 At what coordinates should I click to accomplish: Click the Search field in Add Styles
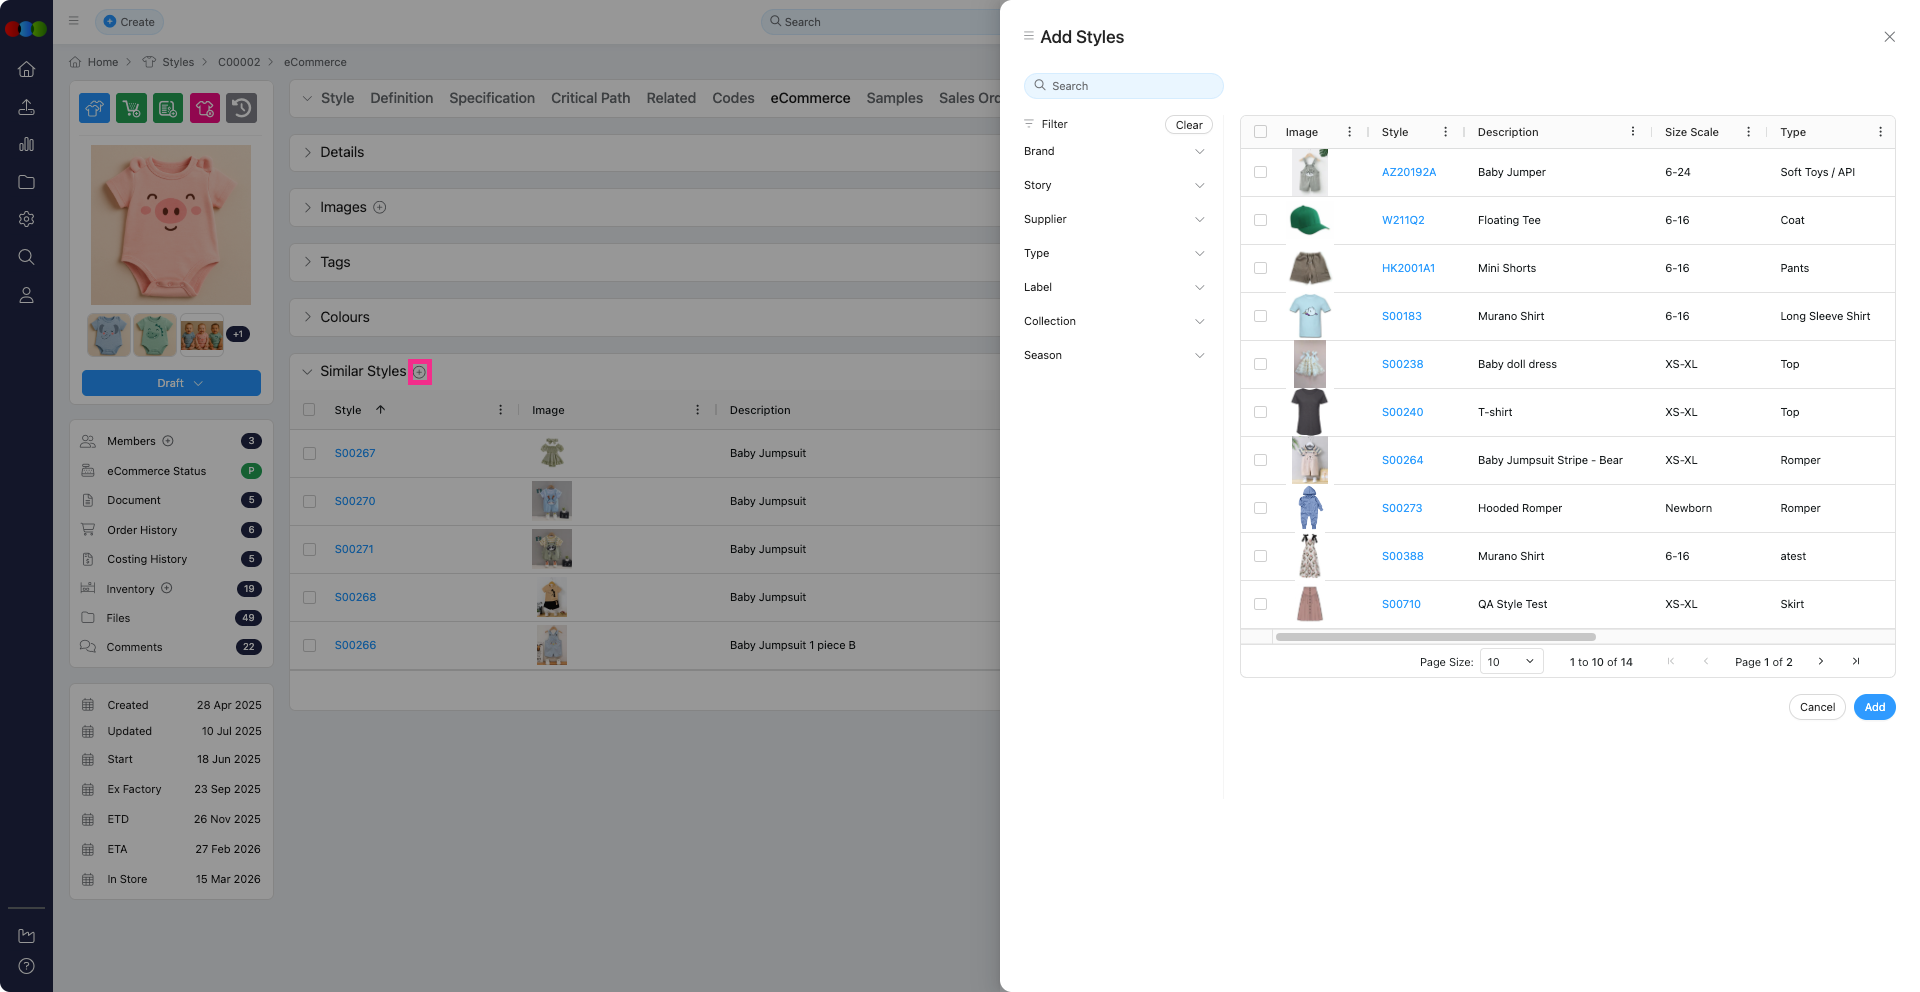pos(1123,86)
